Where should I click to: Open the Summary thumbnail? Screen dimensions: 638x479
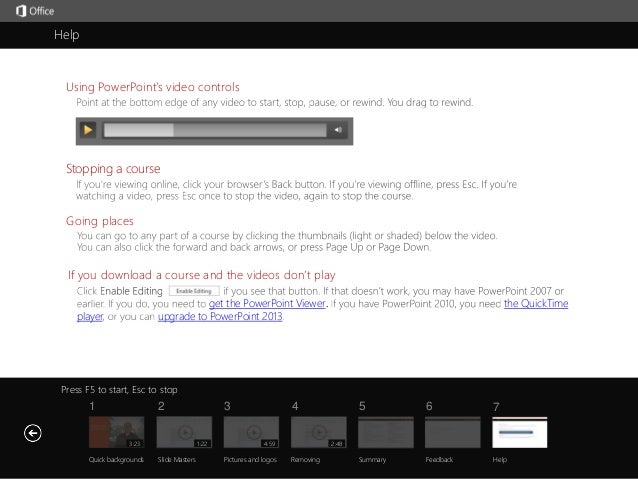pos(386,432)
